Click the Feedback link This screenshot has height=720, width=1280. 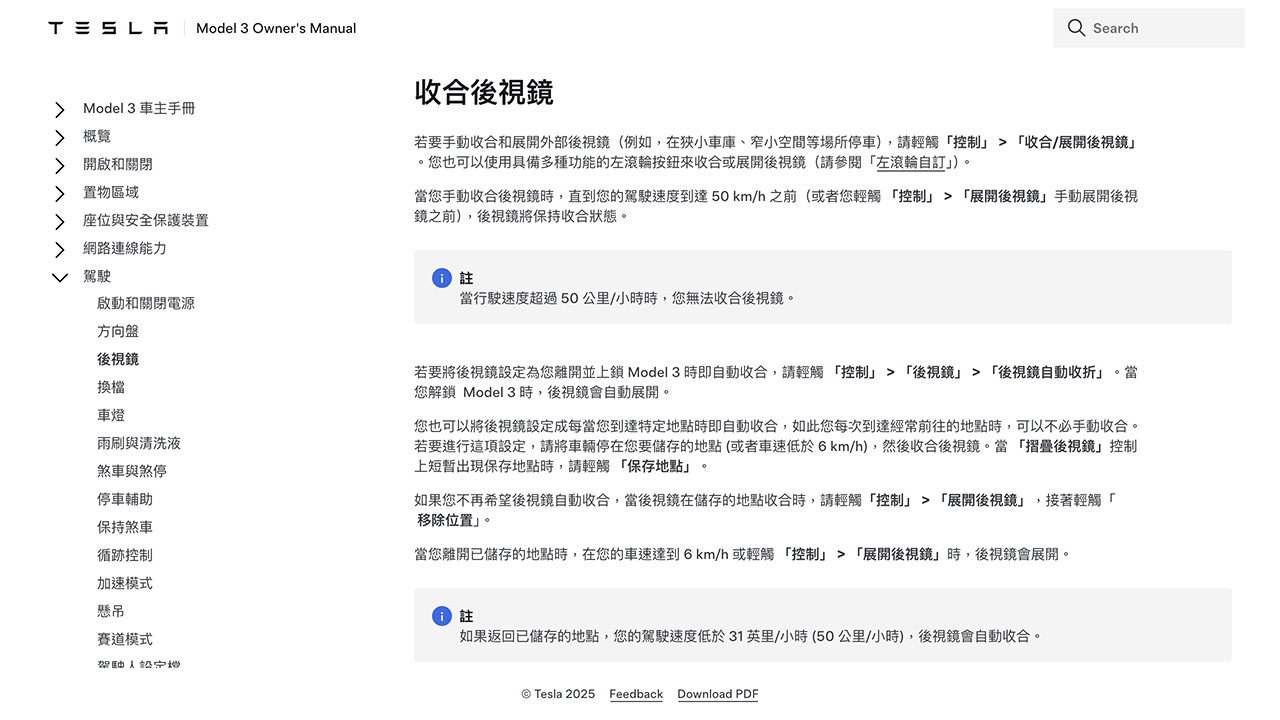tap(636, 694)
